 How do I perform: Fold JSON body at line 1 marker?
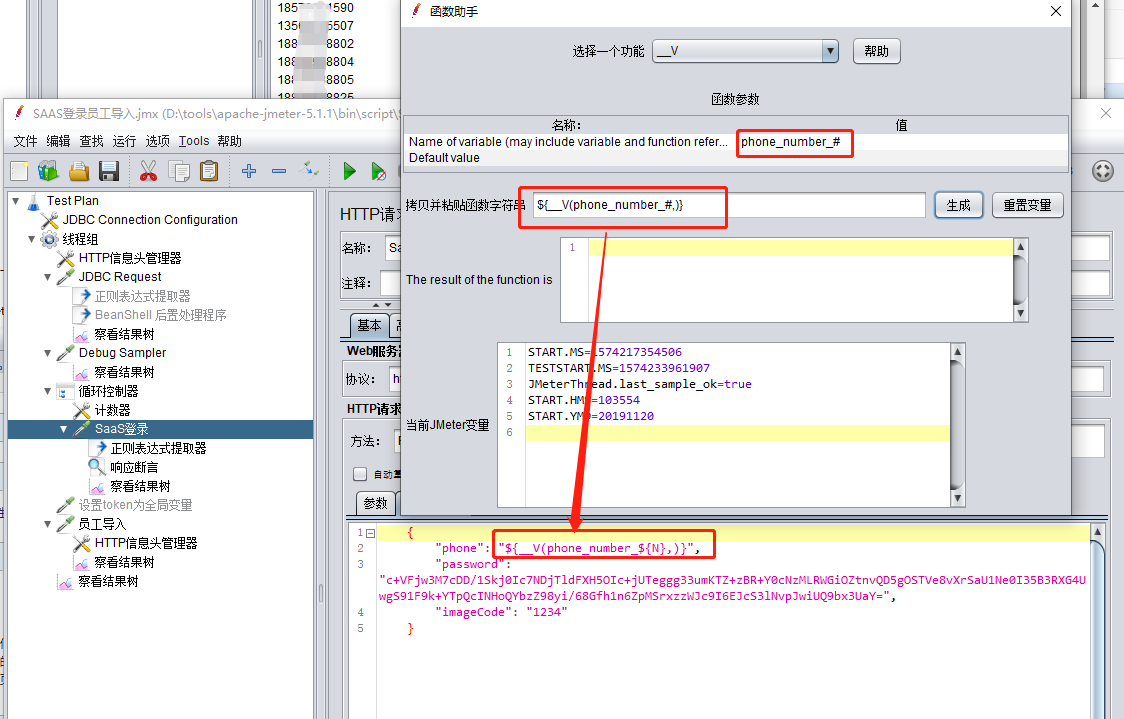coord(371,533)
